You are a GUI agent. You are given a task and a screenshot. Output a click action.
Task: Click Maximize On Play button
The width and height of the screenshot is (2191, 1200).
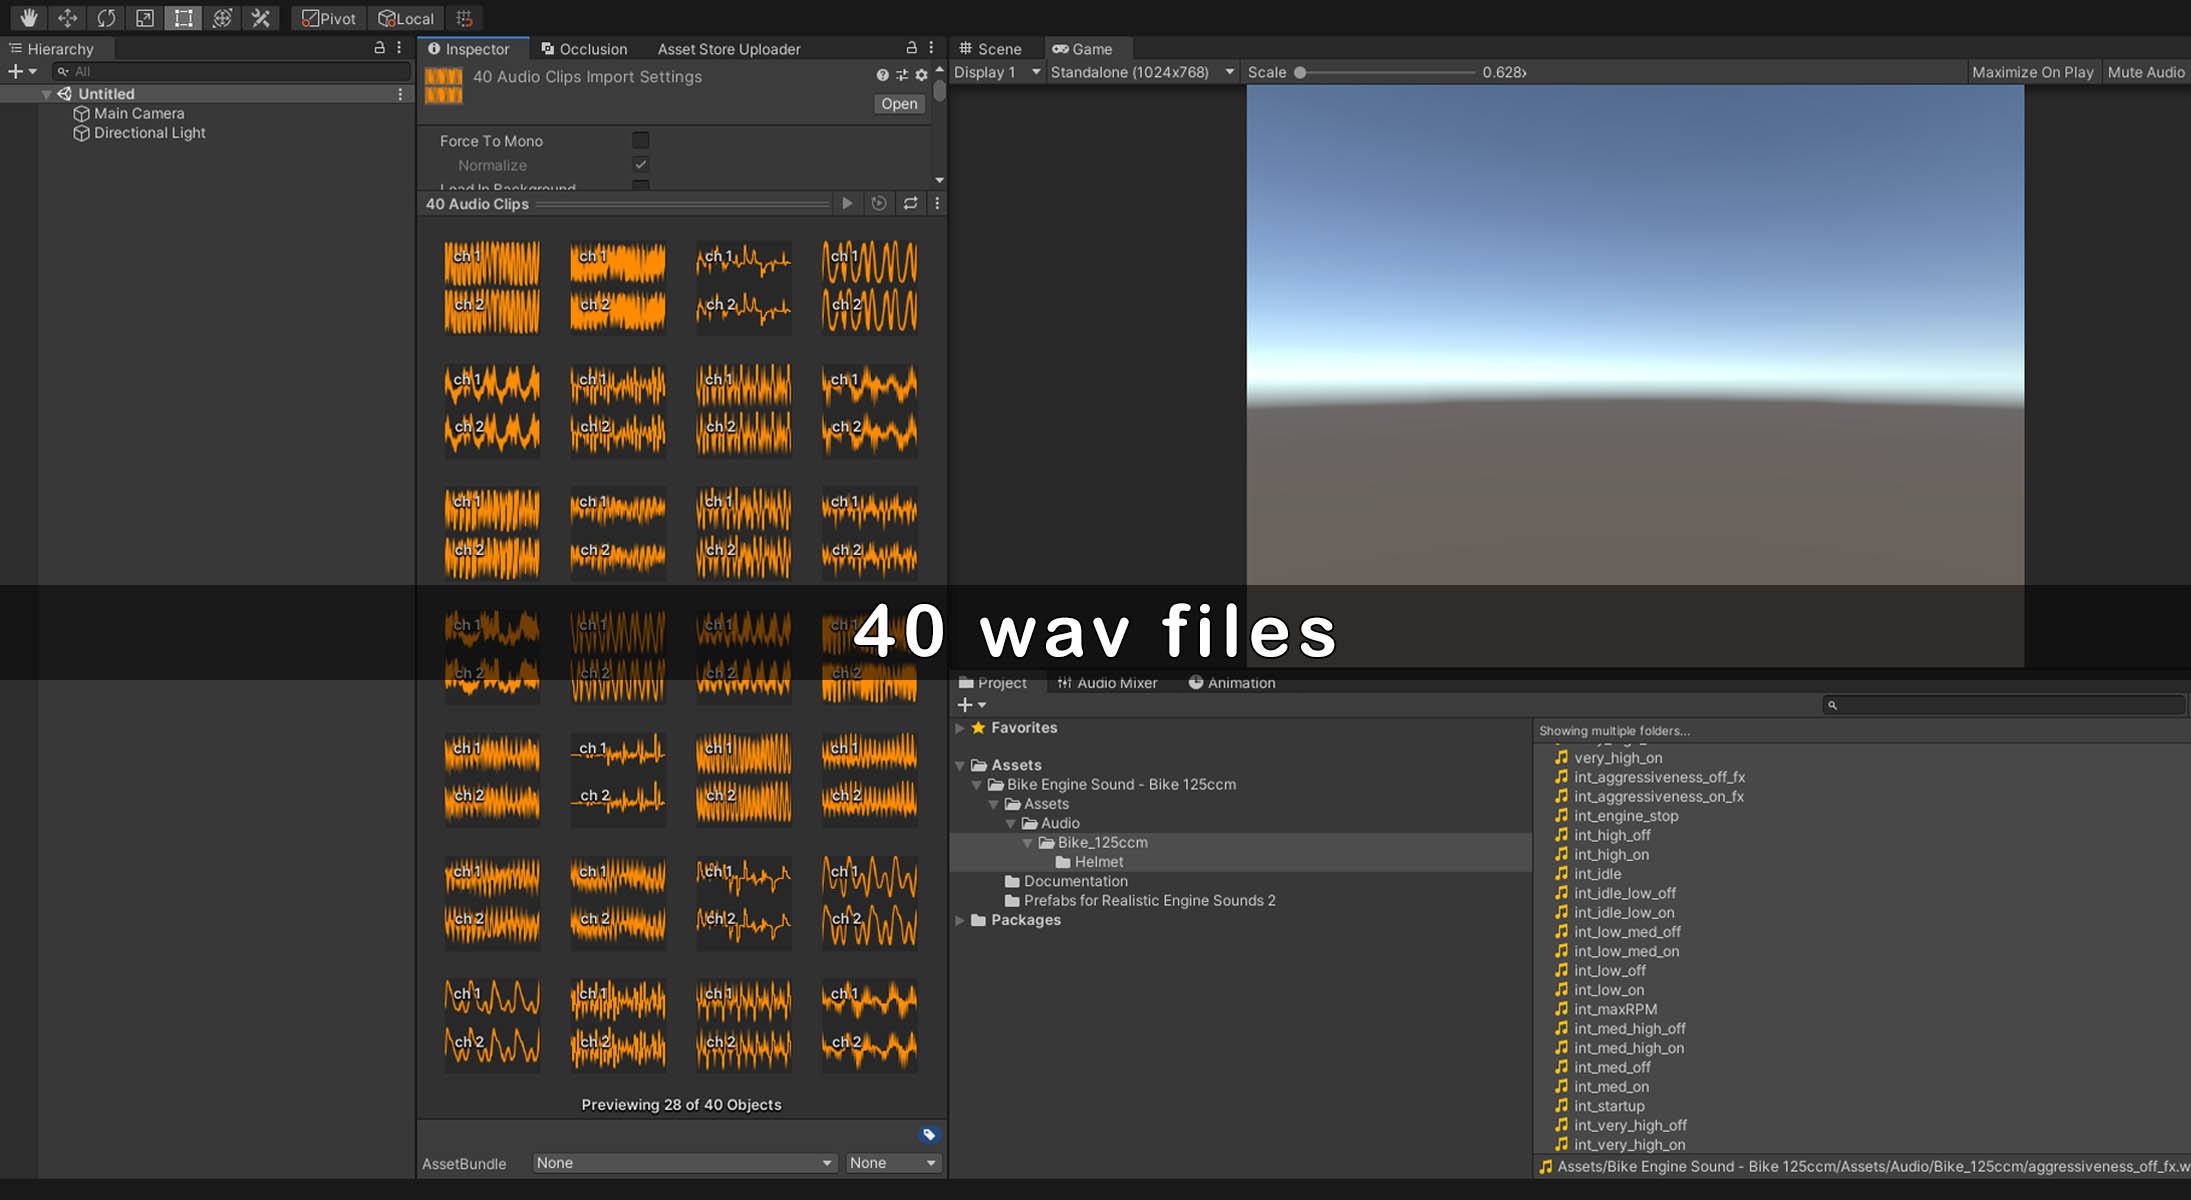point(2031,72)
